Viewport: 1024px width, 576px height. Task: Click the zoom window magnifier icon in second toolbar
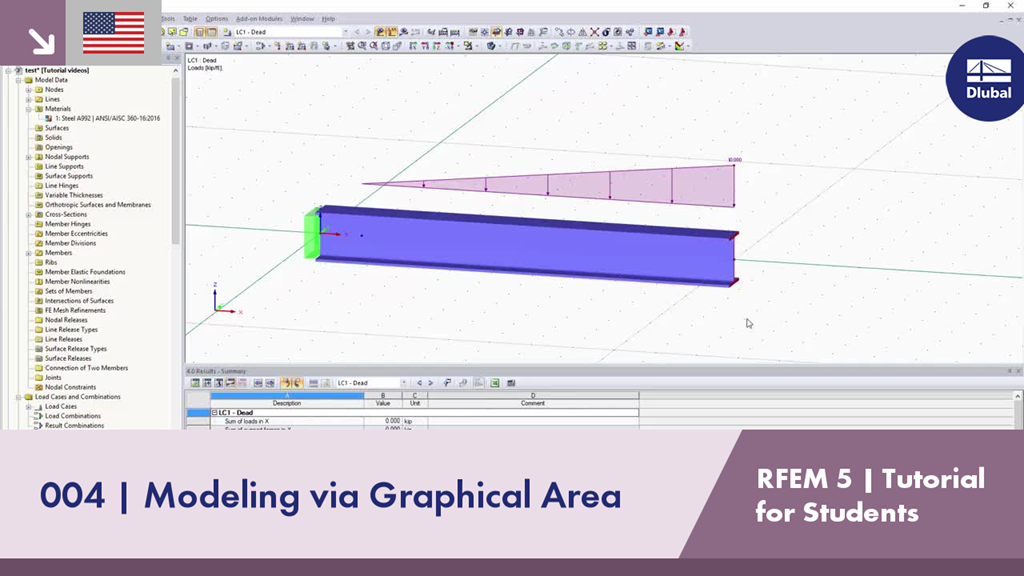361,46
